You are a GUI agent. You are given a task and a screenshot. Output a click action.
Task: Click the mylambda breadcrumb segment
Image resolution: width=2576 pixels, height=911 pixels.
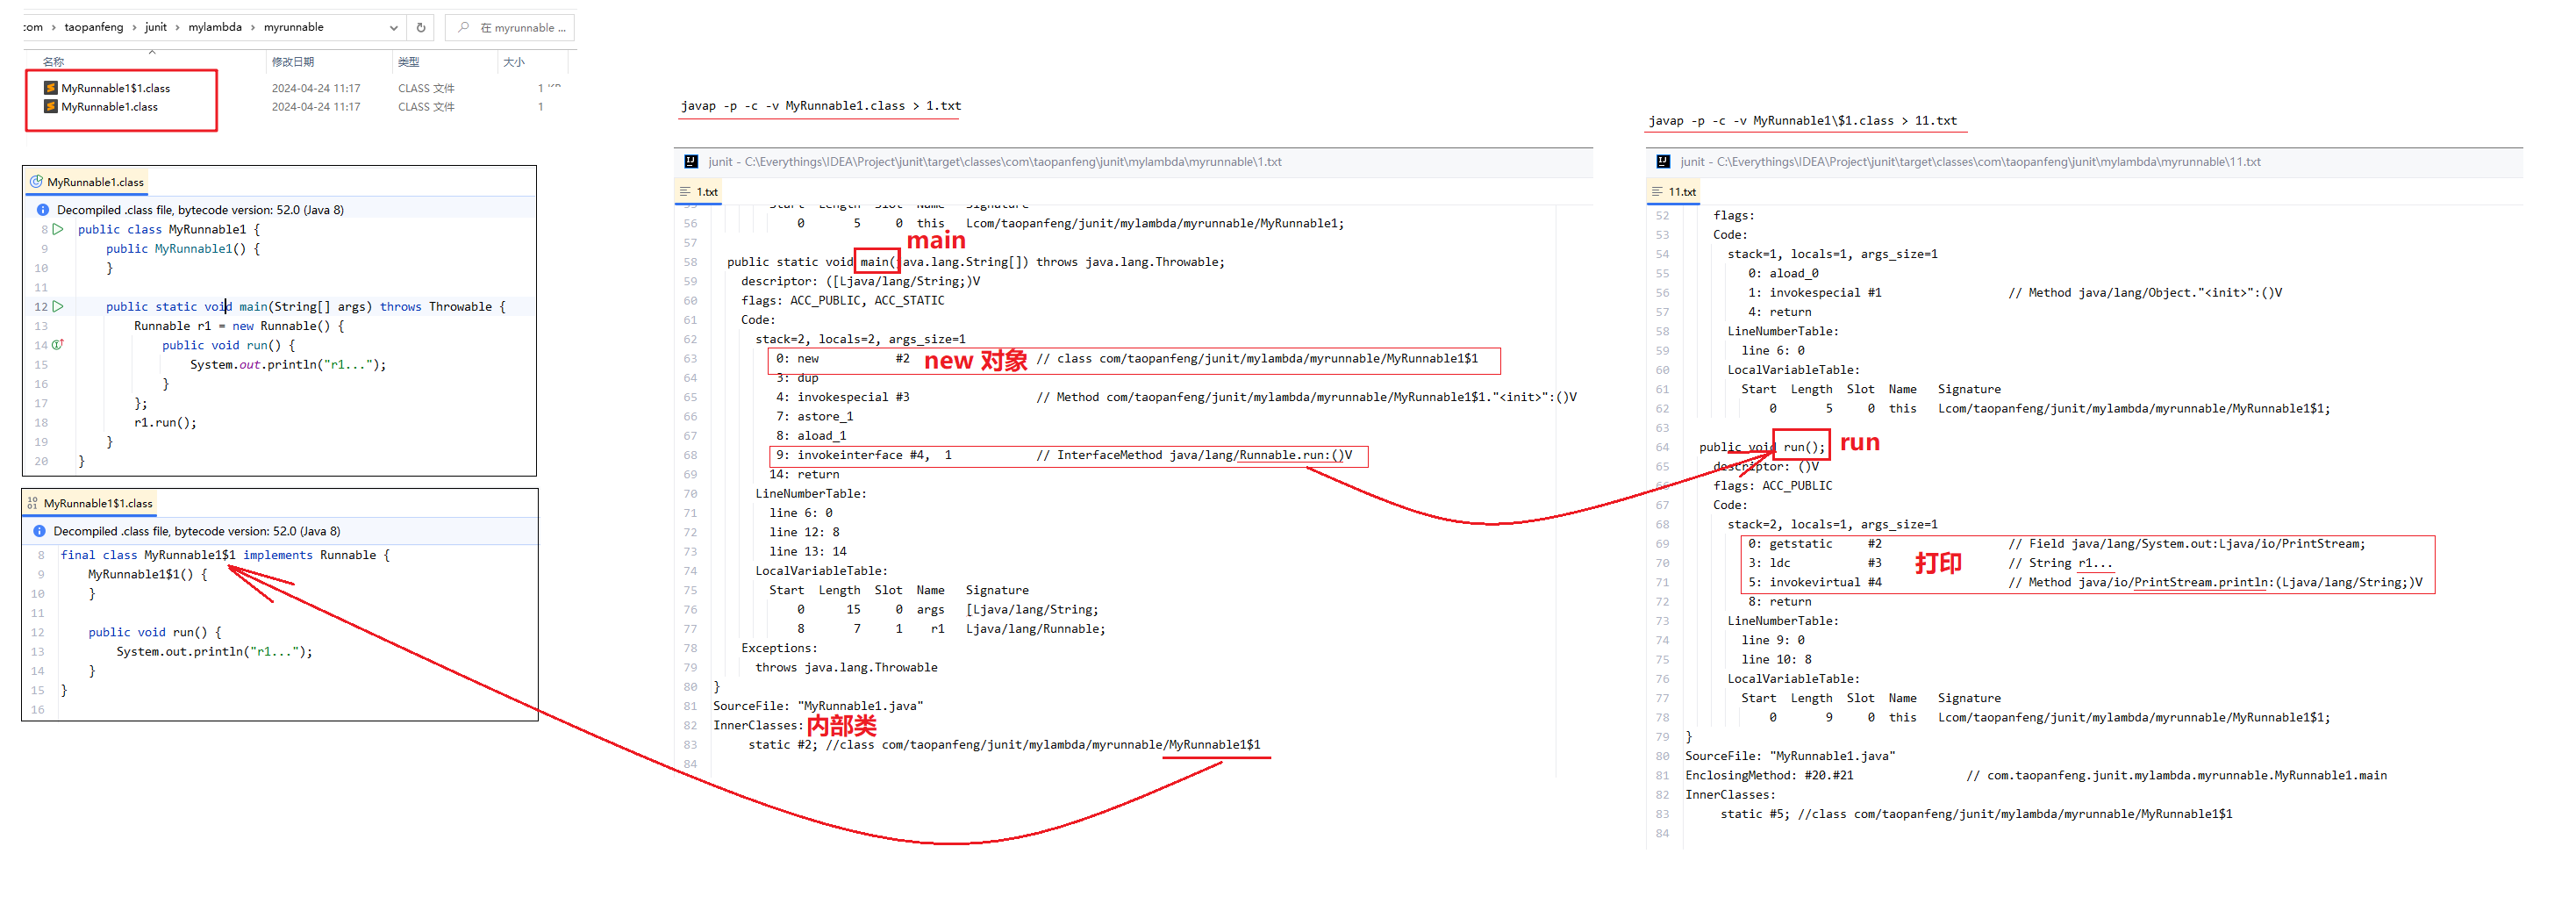(x=215, y=27)
